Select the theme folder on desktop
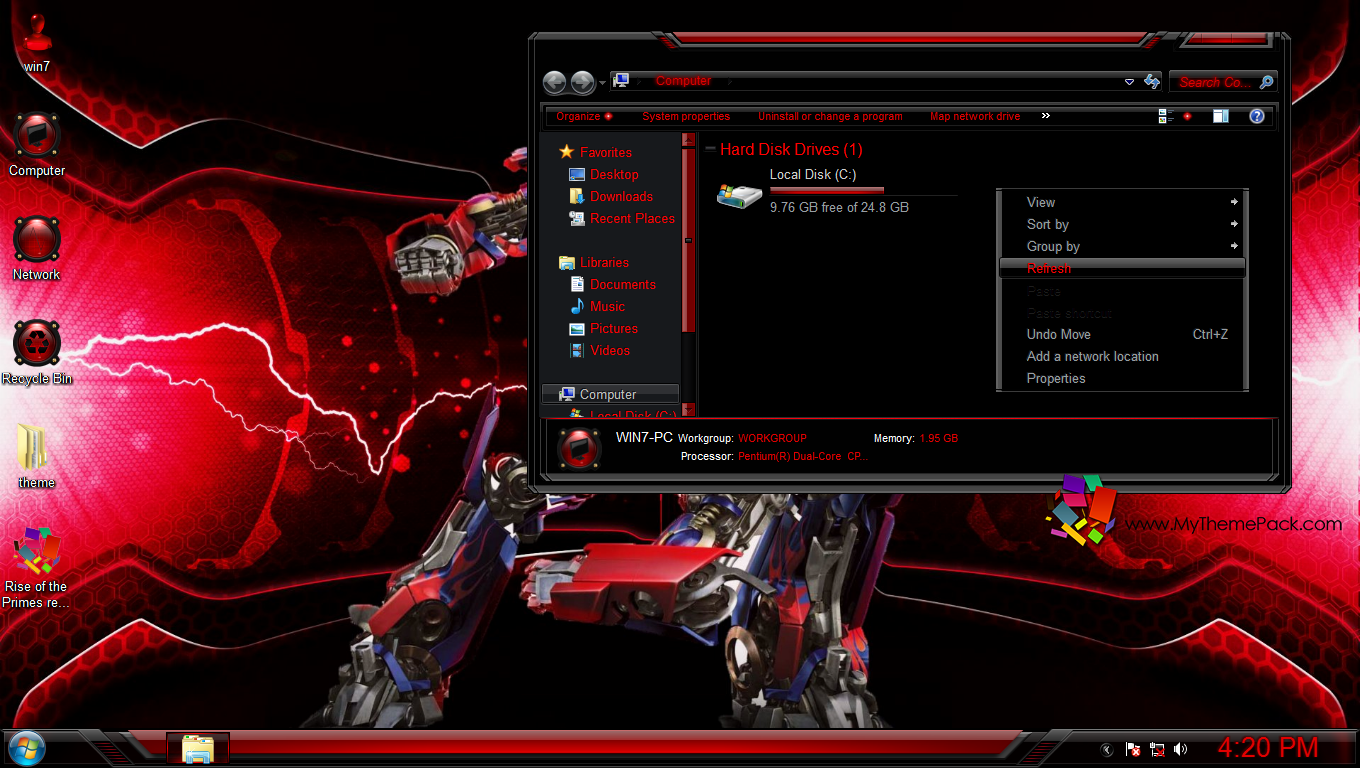Screen dimensions: 1360x768 click(37, 456)
